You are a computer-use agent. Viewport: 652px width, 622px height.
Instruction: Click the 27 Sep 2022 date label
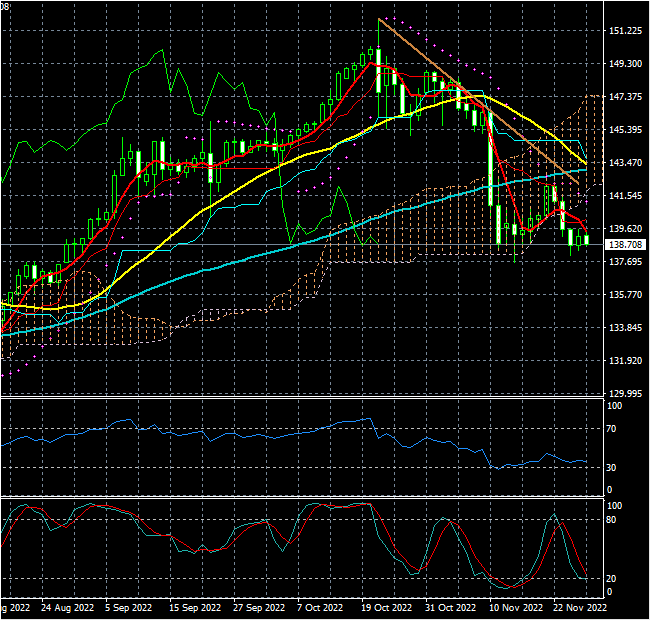click(259, 608)
